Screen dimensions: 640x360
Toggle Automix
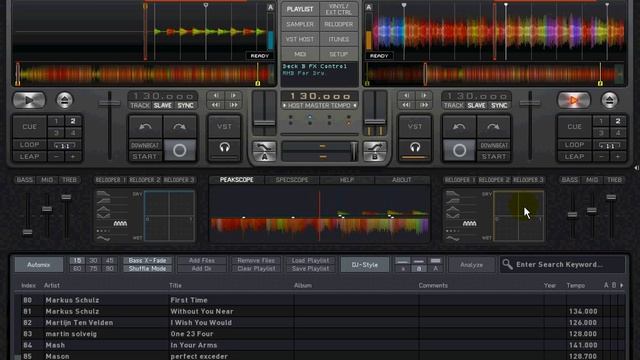(39, 265)
